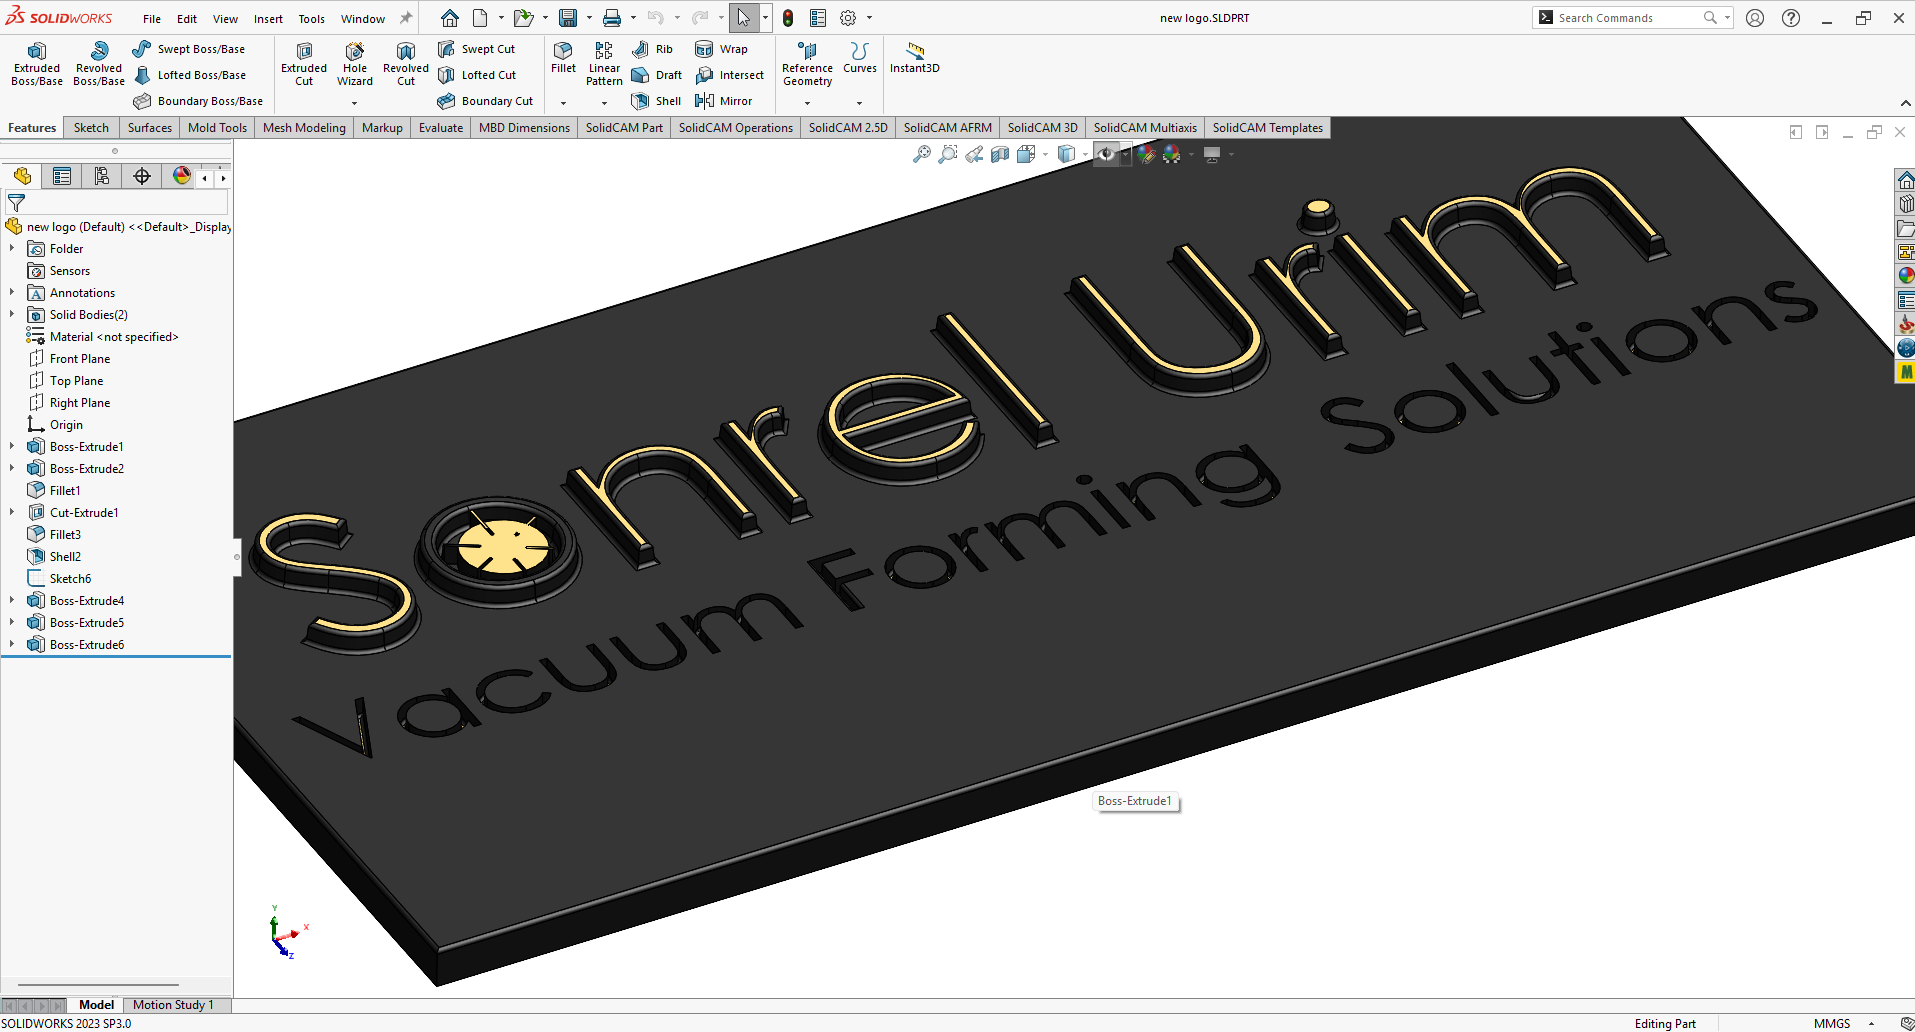The height and width of the screenshot is (1032, 1915).
Task: Click Zoom to Fit icon
Action: coord(922,154)
